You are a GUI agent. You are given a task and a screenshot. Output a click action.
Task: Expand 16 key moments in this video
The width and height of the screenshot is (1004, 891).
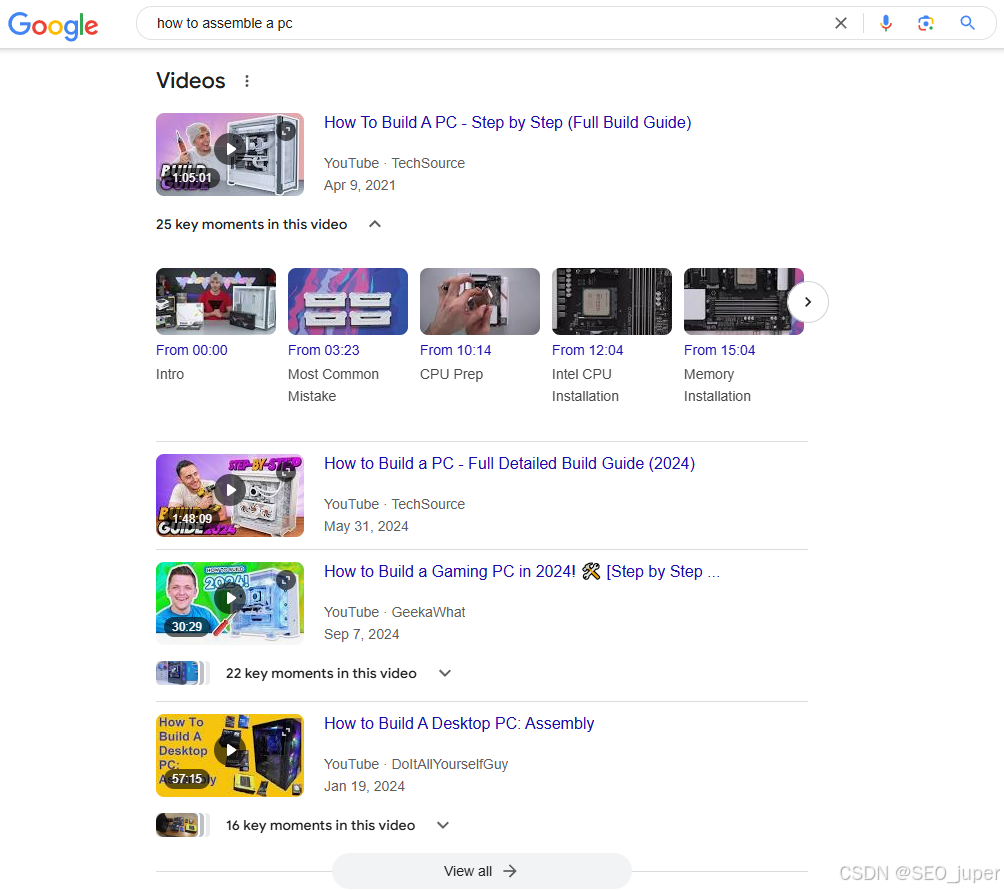442,825
